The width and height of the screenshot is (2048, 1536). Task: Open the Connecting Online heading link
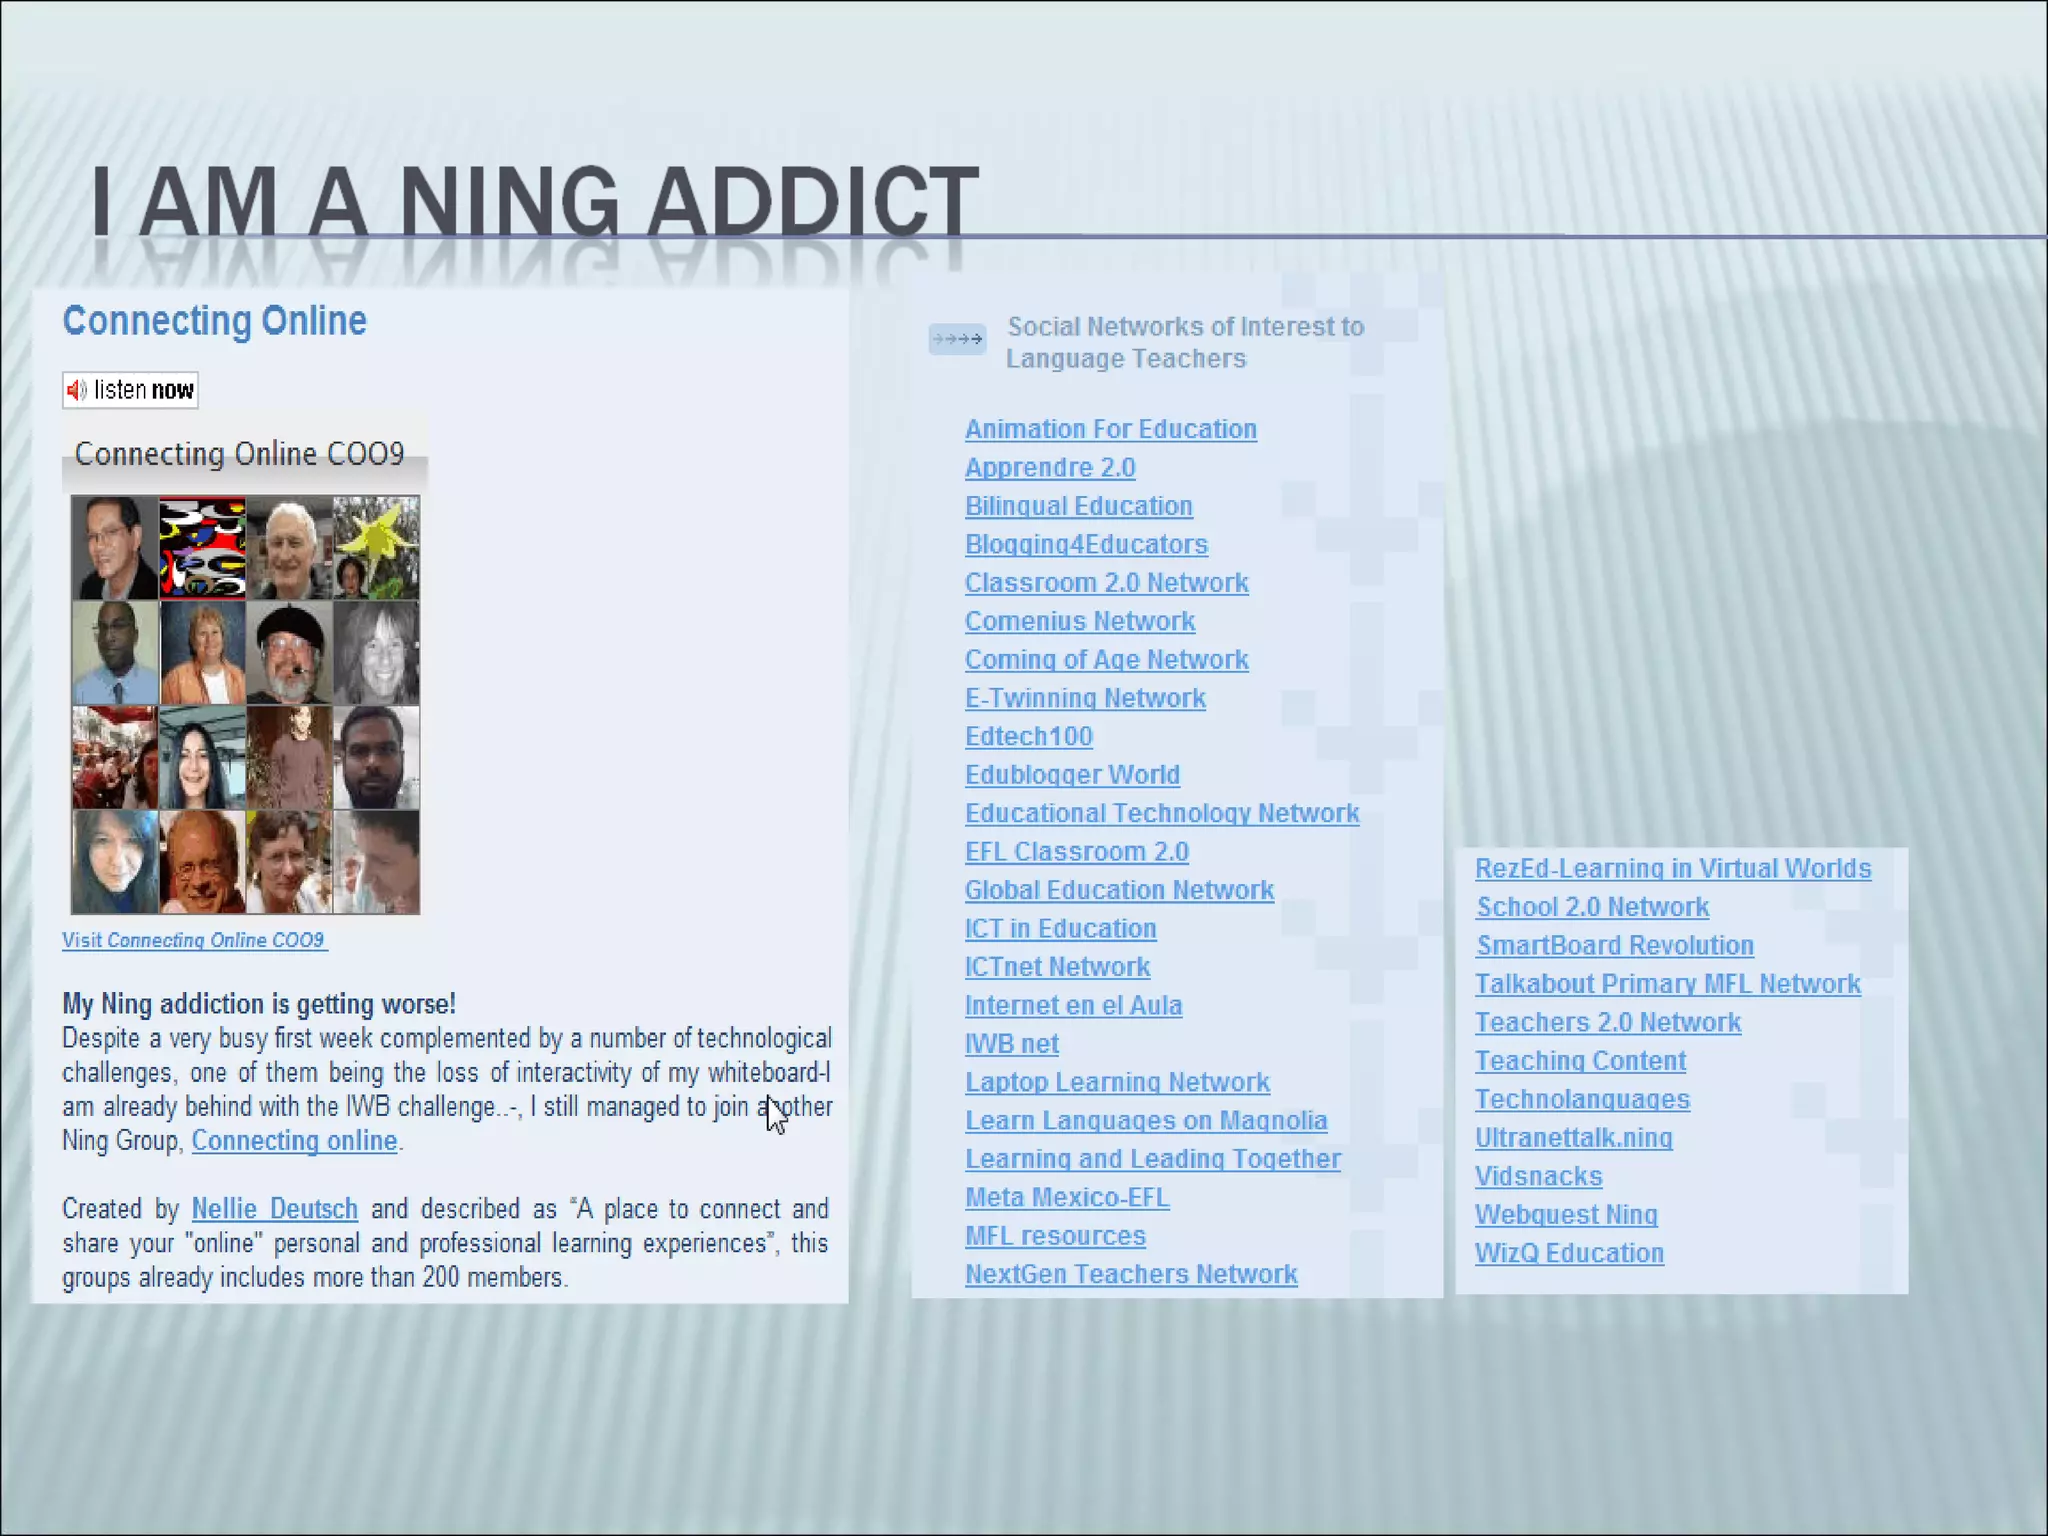(214, 321)
